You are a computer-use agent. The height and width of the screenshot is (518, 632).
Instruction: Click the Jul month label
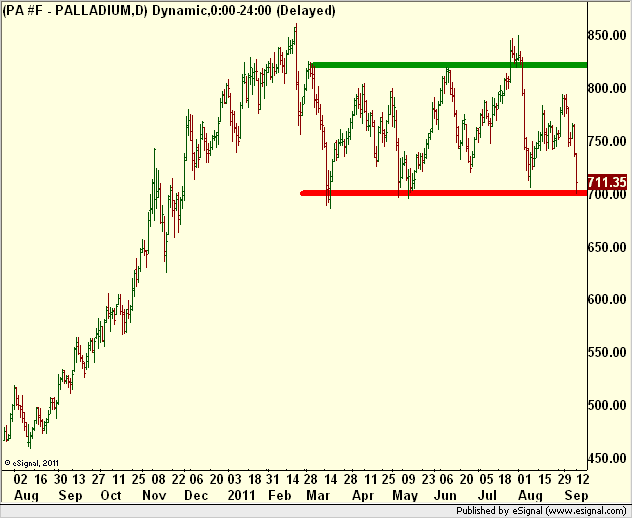point(487,495)
